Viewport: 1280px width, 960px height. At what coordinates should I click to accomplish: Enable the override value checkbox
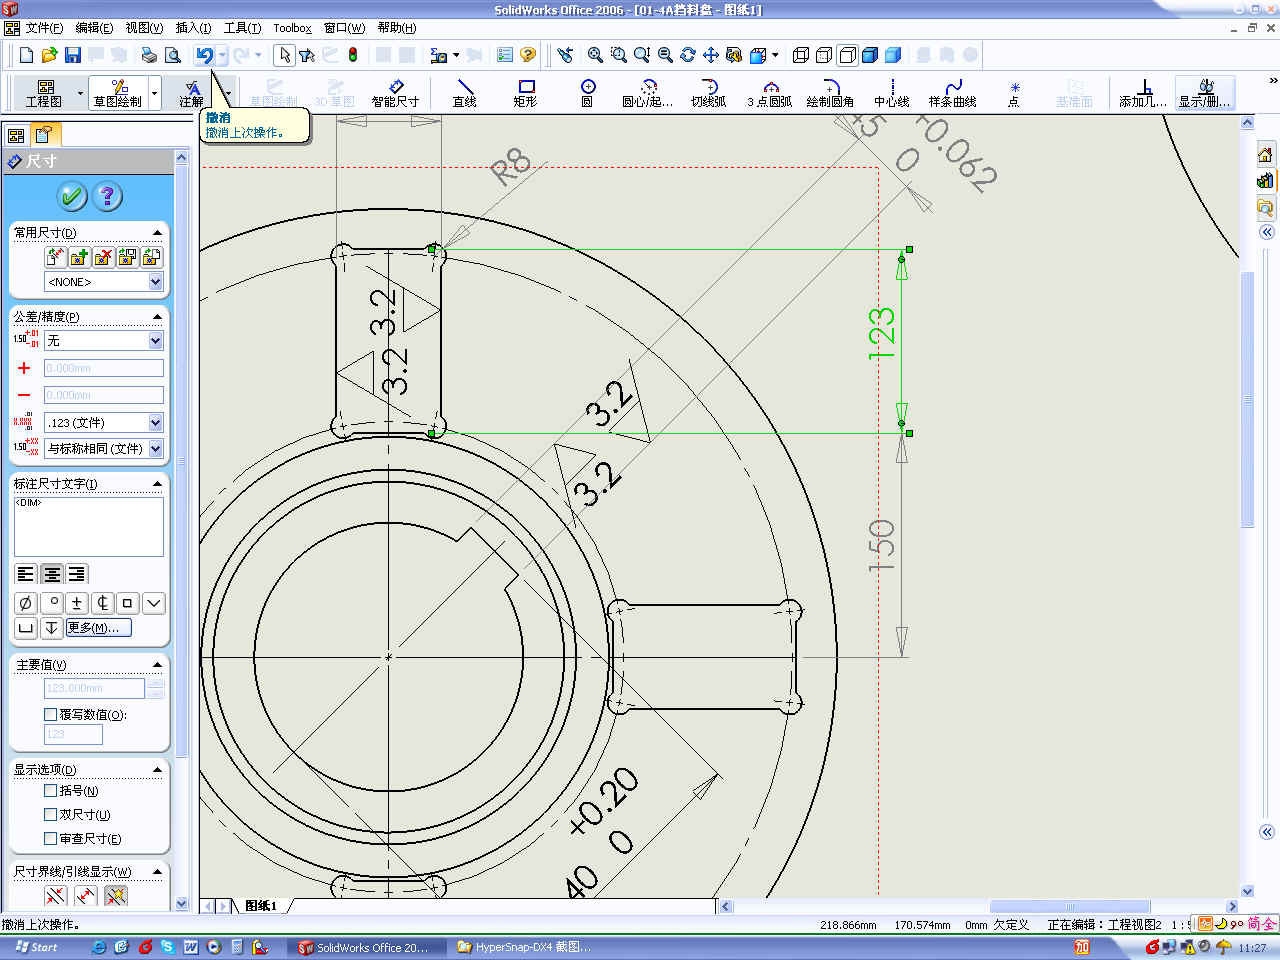click(x=51, y=714)
